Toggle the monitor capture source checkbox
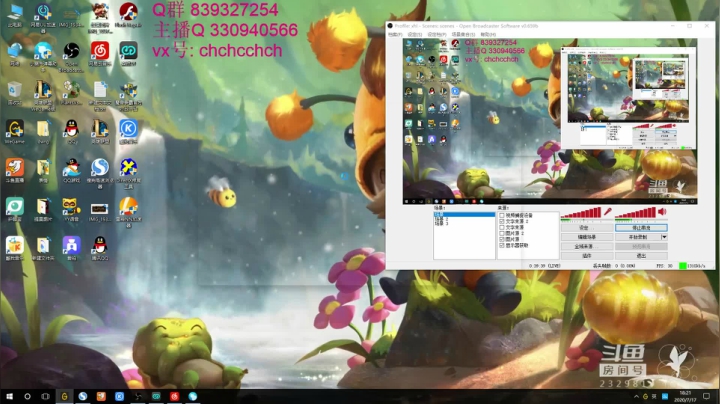 click(x=502, y=246)
